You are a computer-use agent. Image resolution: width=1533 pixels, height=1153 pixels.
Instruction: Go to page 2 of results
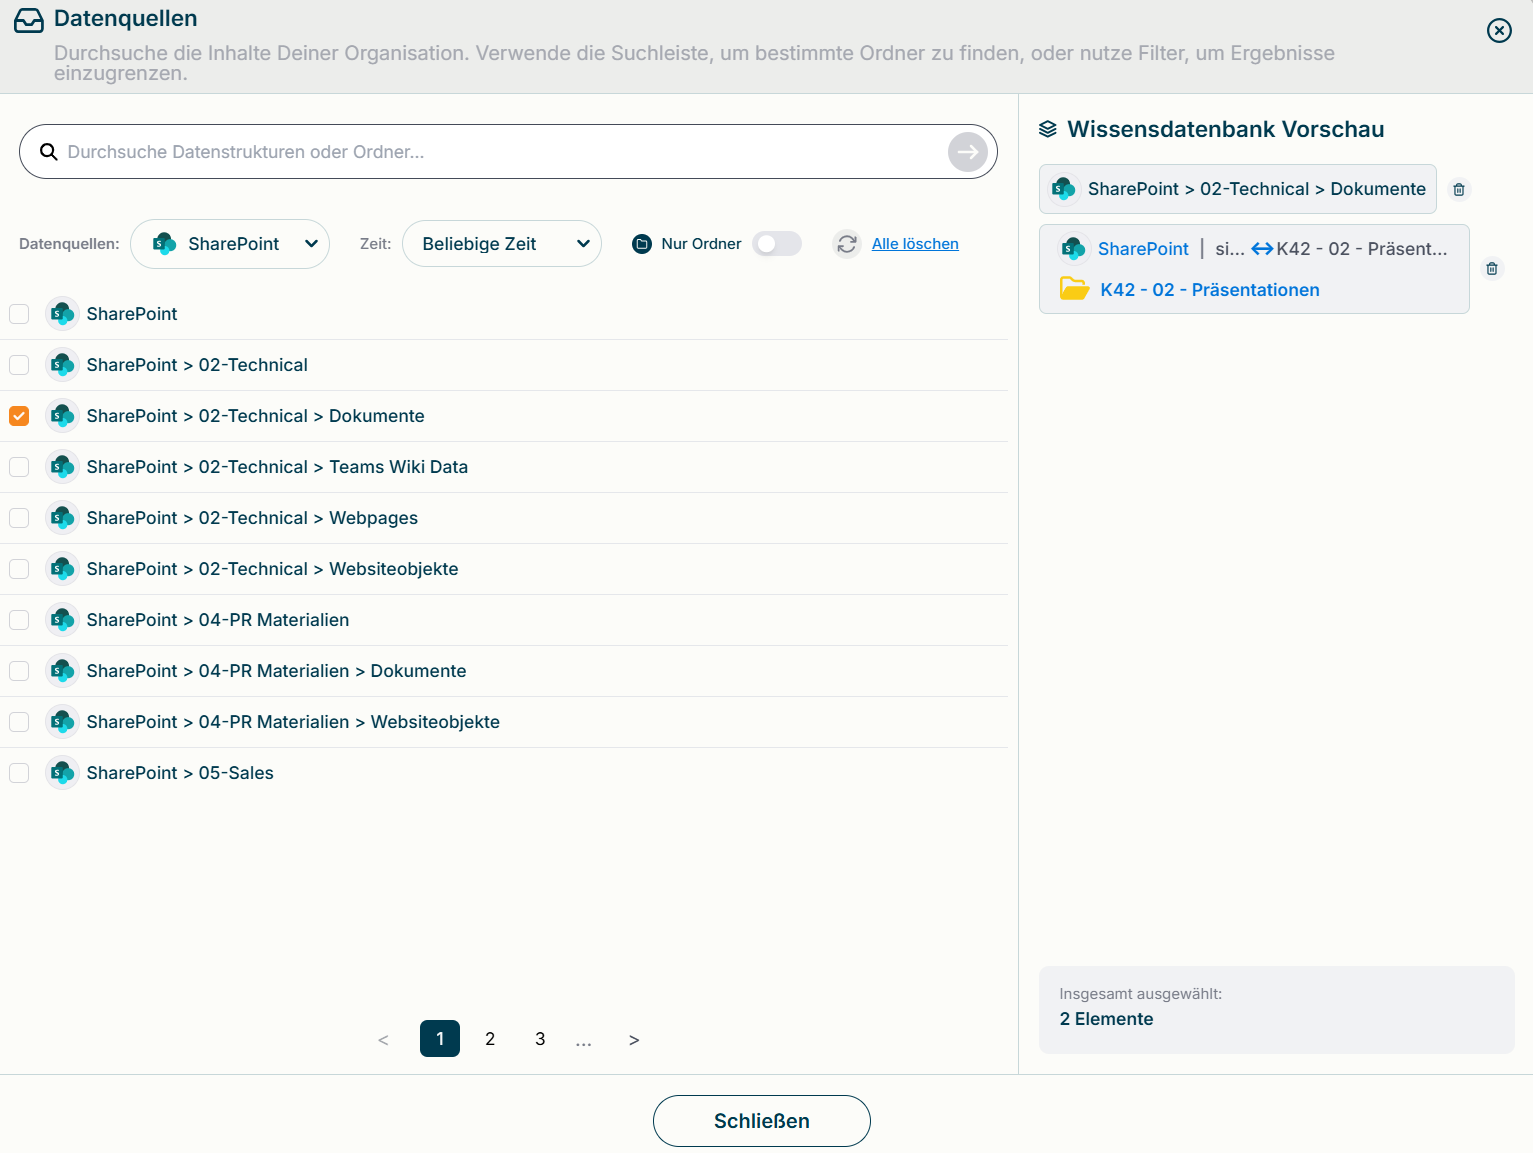coord(490,1039)
